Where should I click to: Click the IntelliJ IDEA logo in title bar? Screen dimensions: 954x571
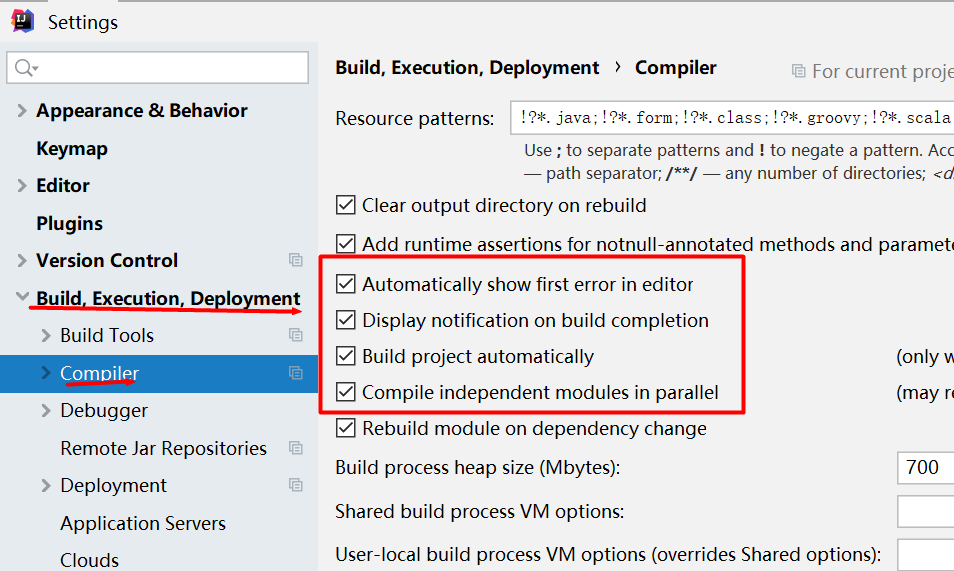(x=23, y=21)
